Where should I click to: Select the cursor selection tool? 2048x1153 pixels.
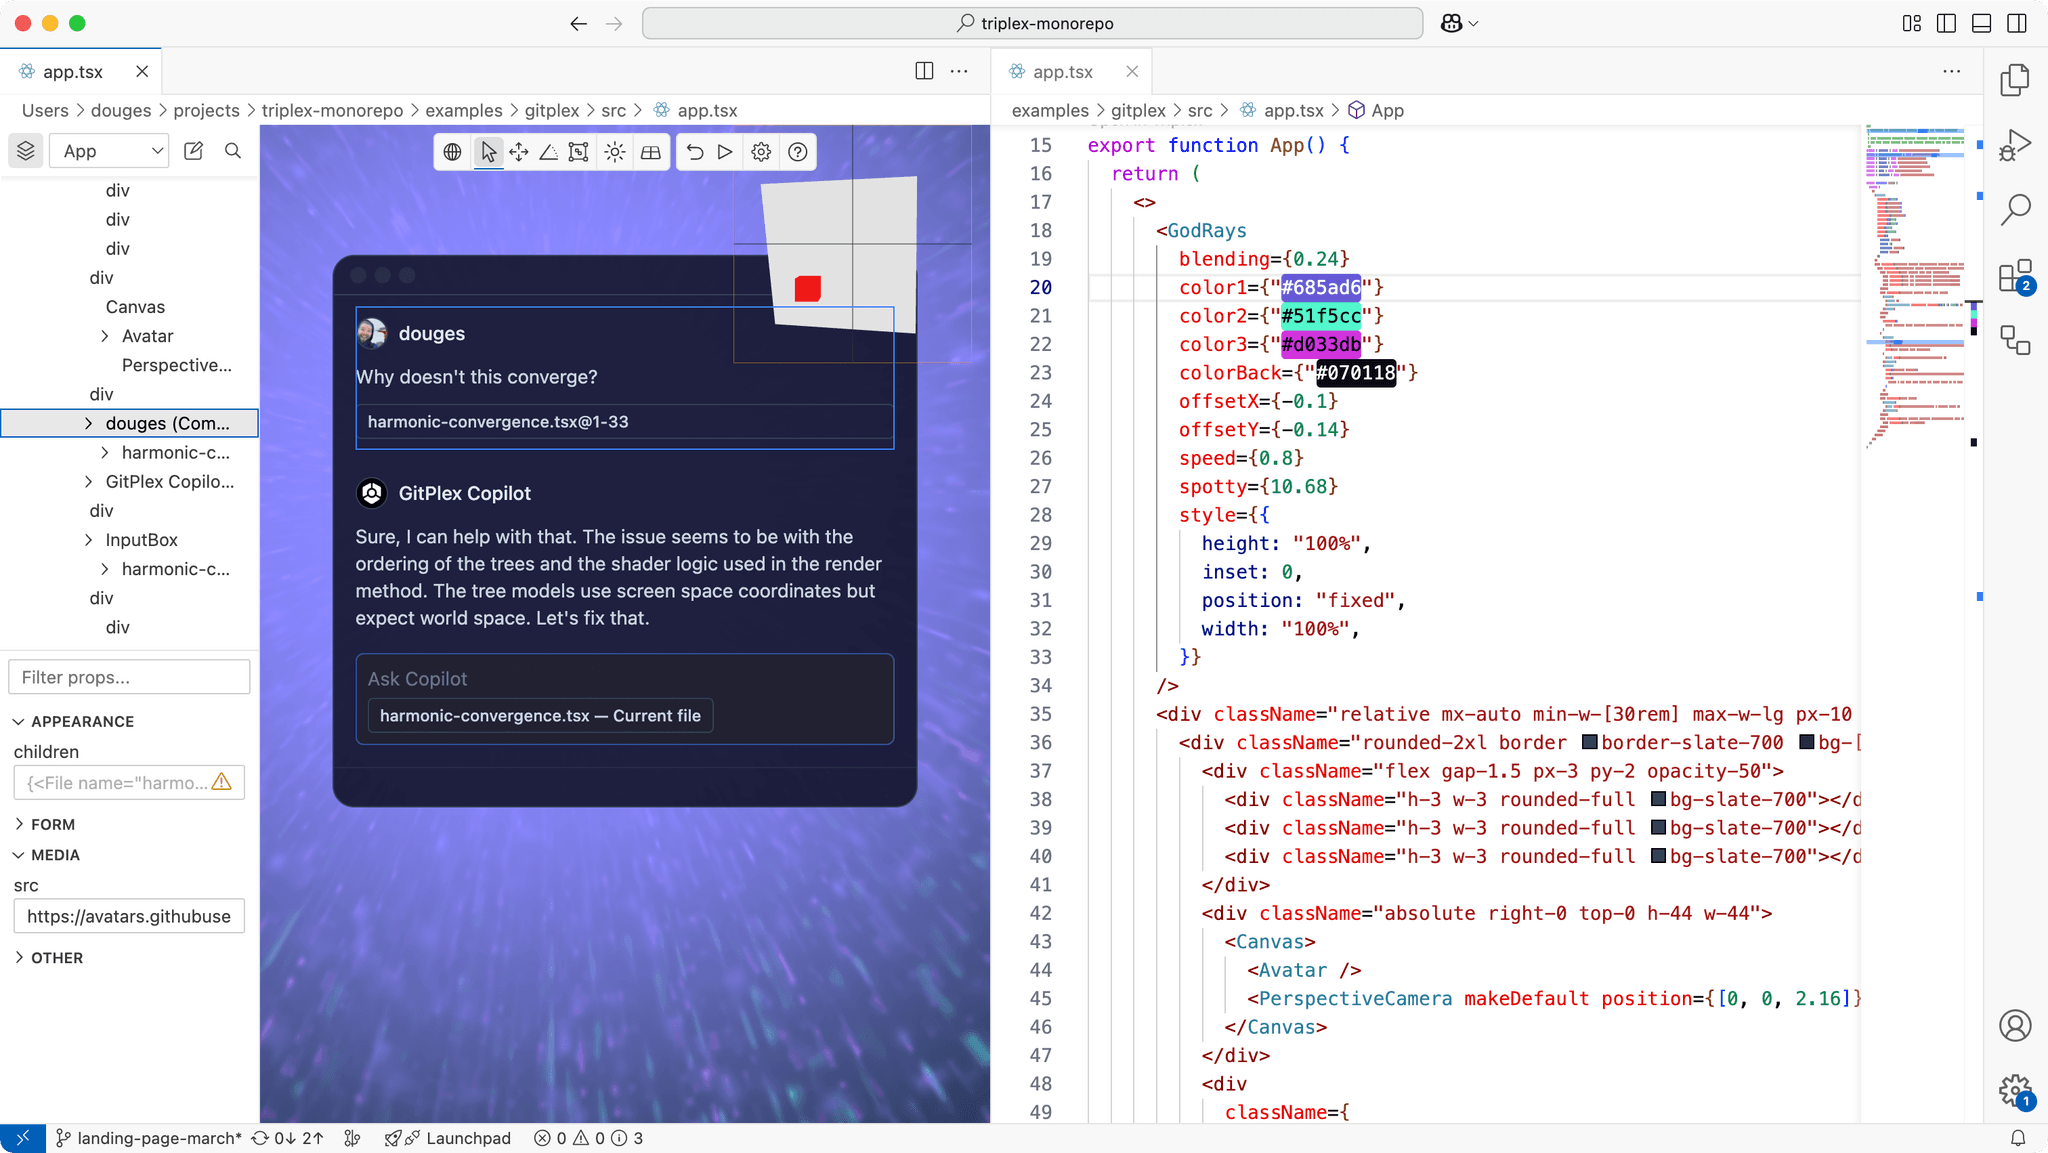(x=487, y=151)
